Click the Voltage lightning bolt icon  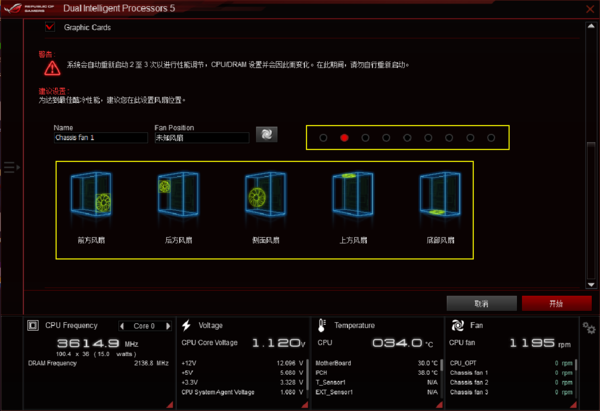pos(186,325)
